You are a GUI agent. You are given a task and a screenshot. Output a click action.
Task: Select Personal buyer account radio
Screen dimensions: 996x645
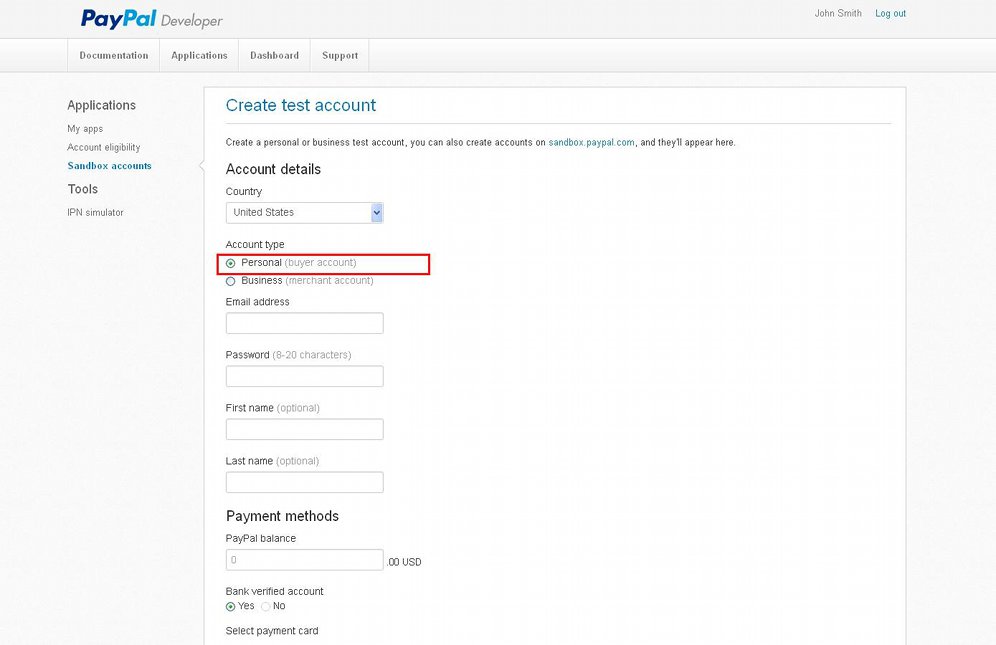231,263
